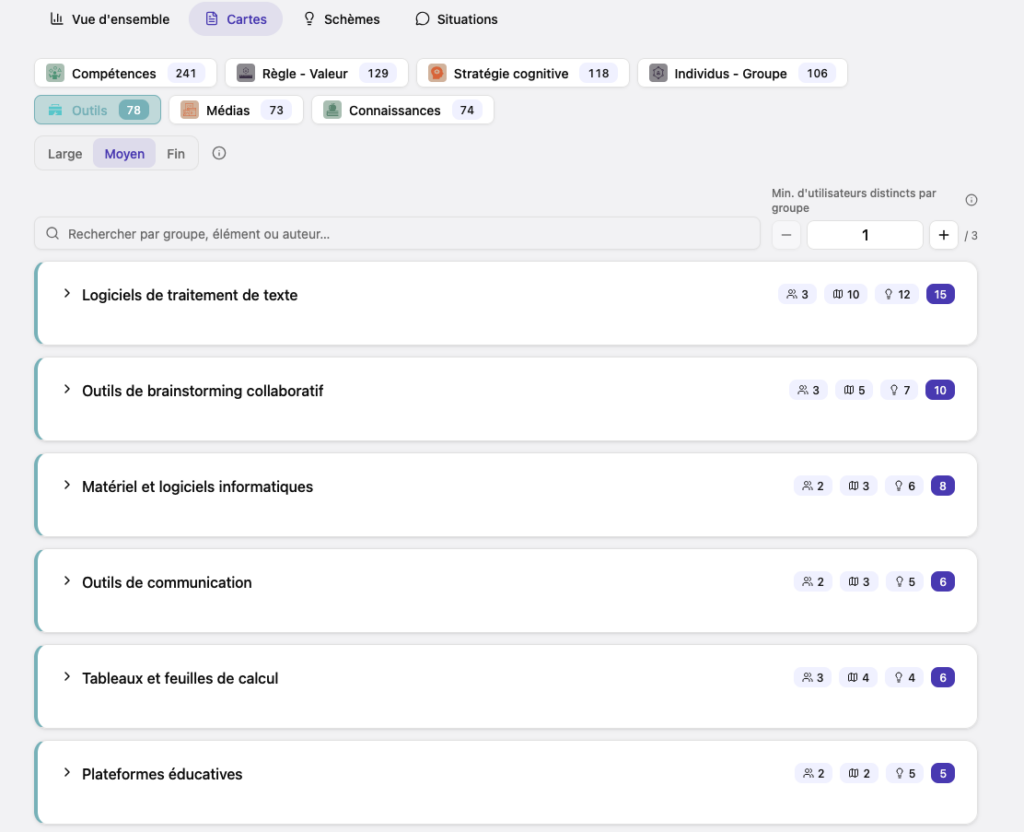The image size is (1024, 832).
Task: Select Moyen granularity
Action: (124, 153)
